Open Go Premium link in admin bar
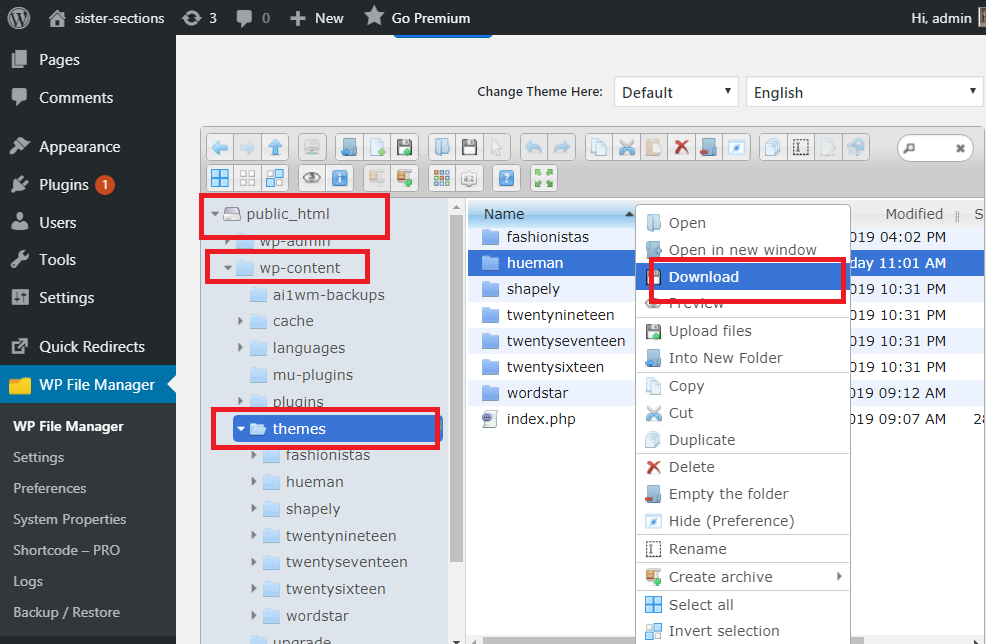 417,18
